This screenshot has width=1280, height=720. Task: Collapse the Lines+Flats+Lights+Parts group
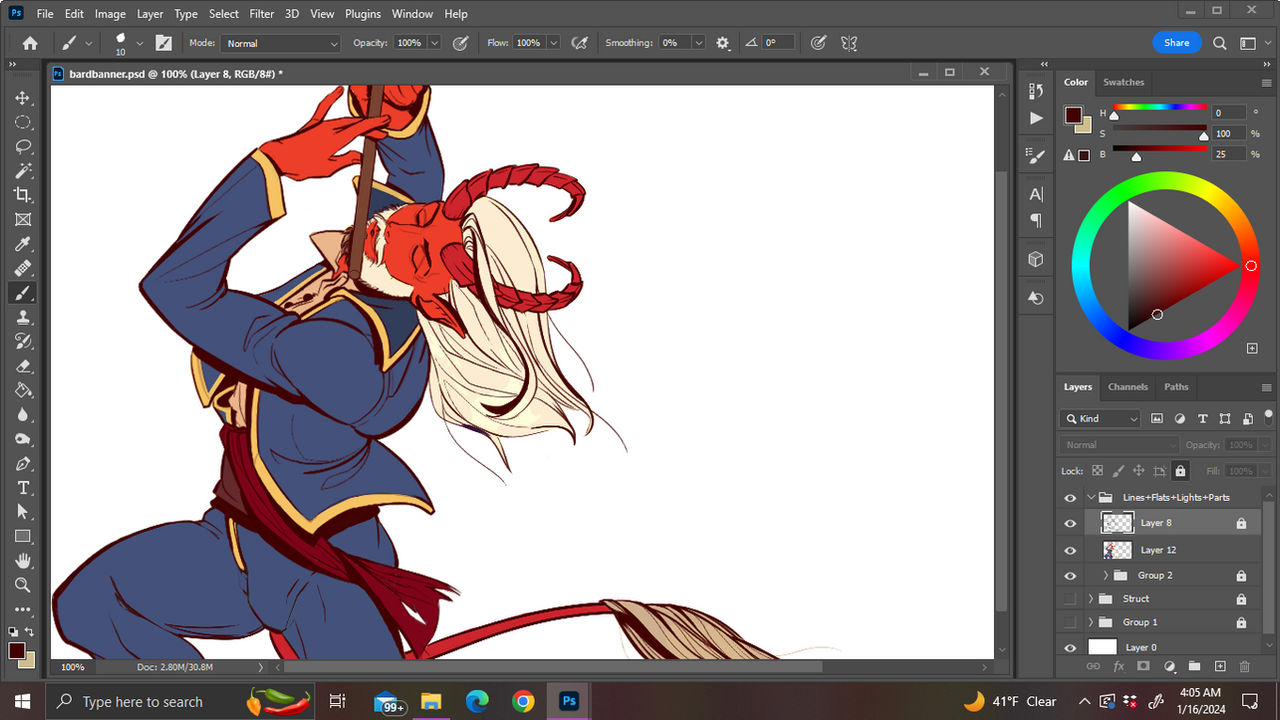1090,496
